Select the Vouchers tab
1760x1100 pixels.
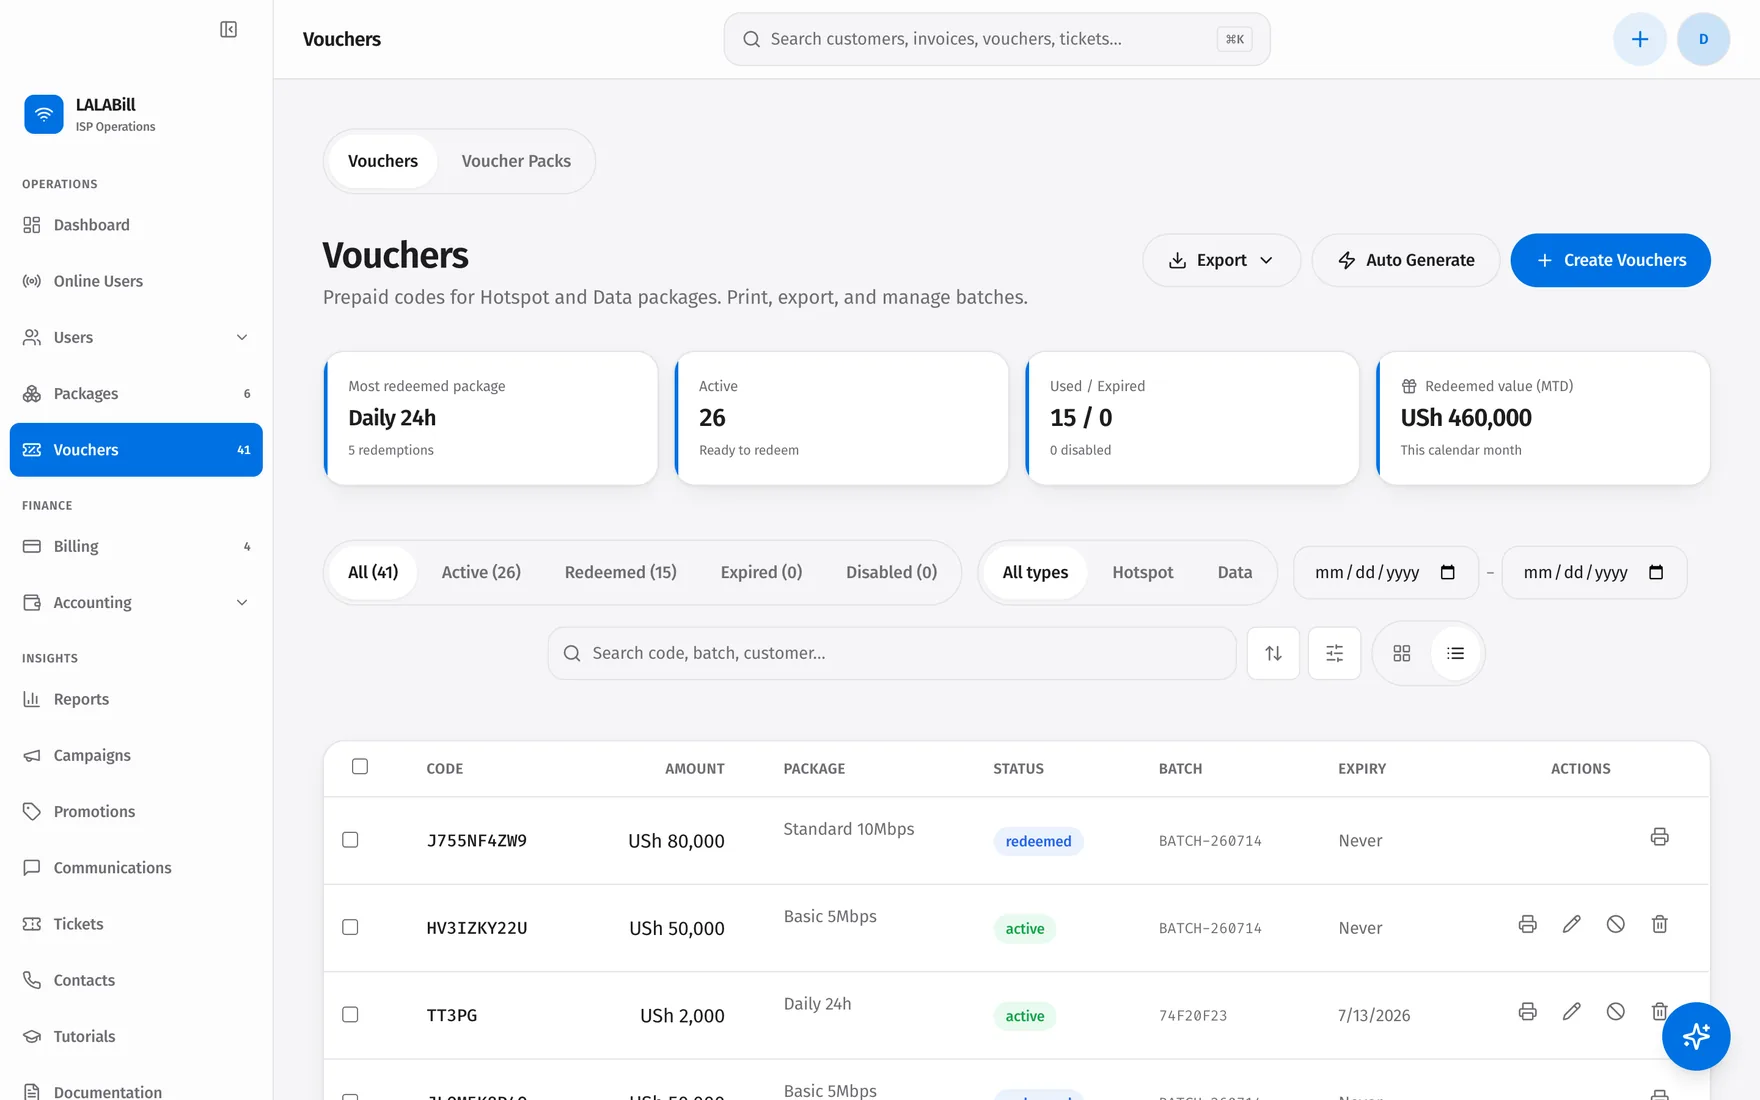383,161
